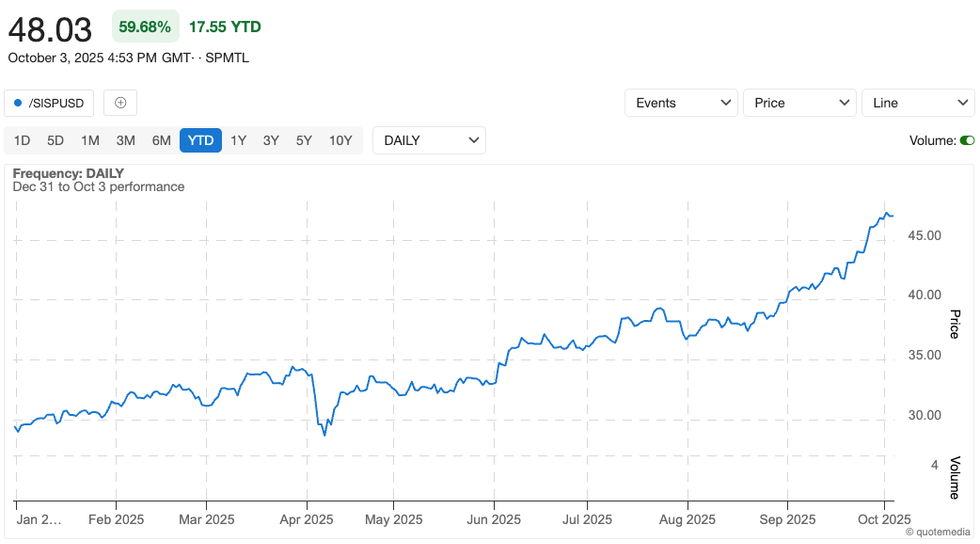Select the 10Y time range
The height and width of the screenshot is (544, 980).
[x=340, y=140]
